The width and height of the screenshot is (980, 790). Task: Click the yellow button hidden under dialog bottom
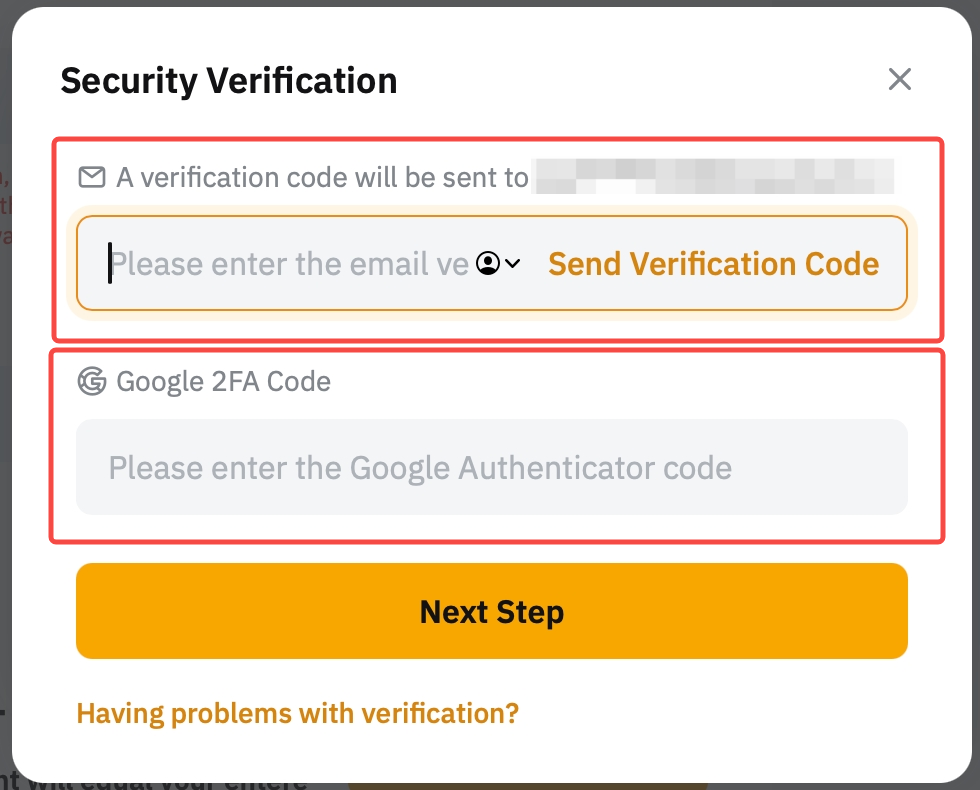pos(528,785)
